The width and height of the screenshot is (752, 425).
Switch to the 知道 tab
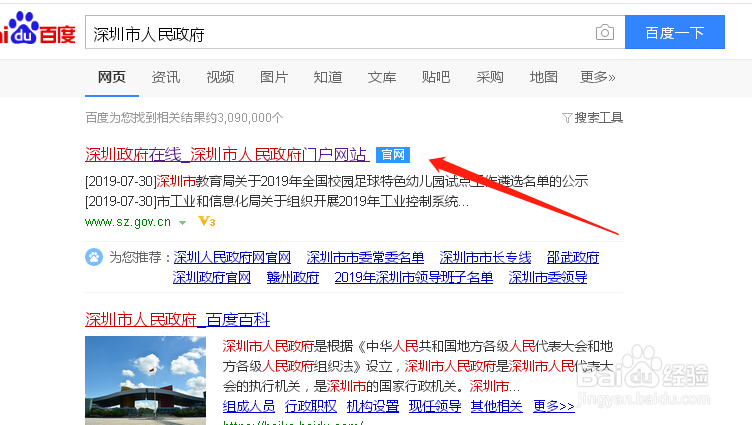pyautogui.click(x=328, y=77)
